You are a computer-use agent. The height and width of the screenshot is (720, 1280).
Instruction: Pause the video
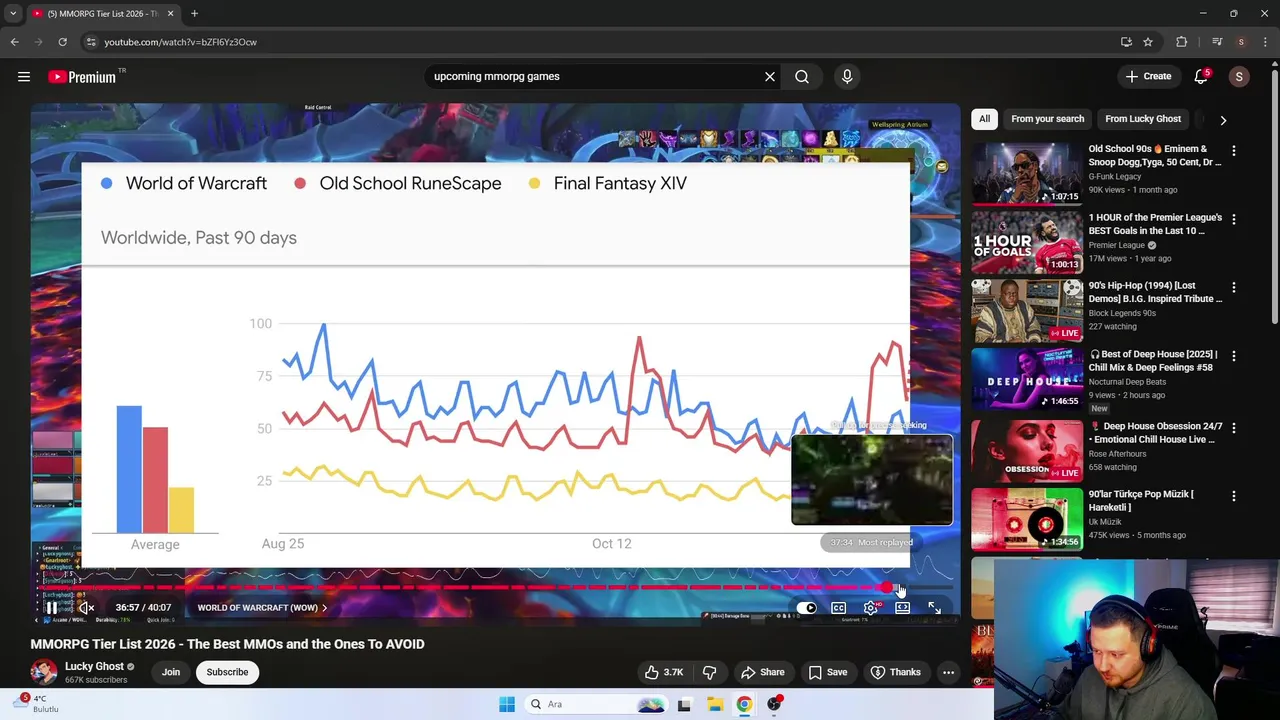pyautogui.click(x=52, y=607)
